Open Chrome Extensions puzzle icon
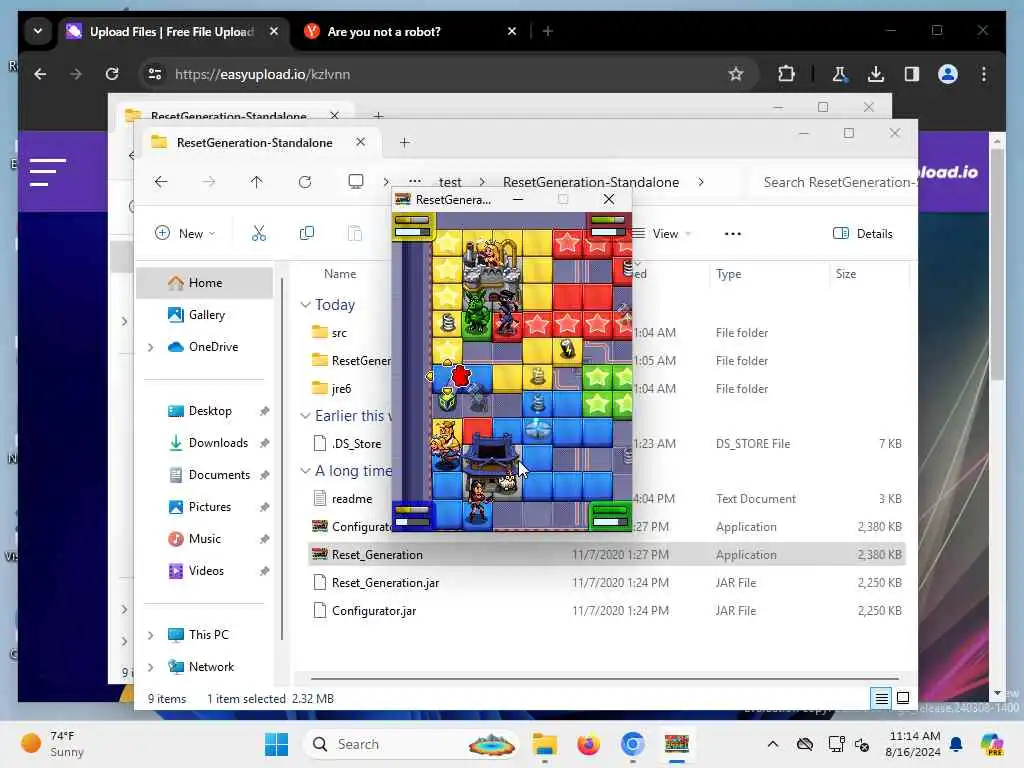Viewport: 1024px width, 768px height. [x=786, y=74]
